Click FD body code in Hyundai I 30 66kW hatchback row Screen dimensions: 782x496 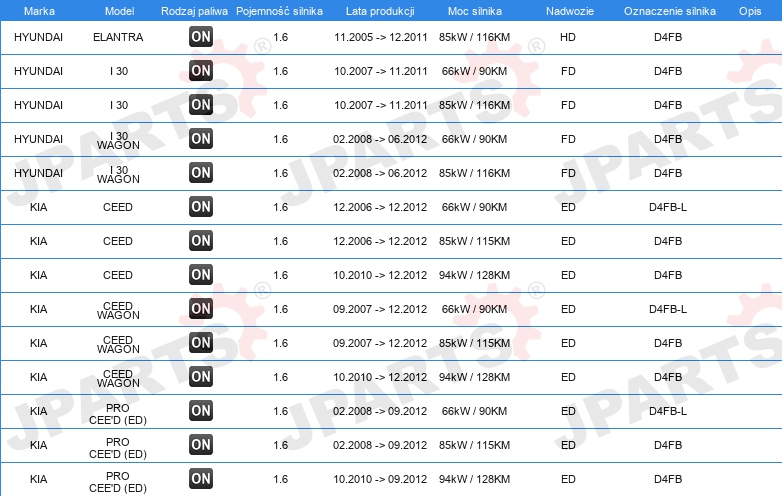[568, 71]
